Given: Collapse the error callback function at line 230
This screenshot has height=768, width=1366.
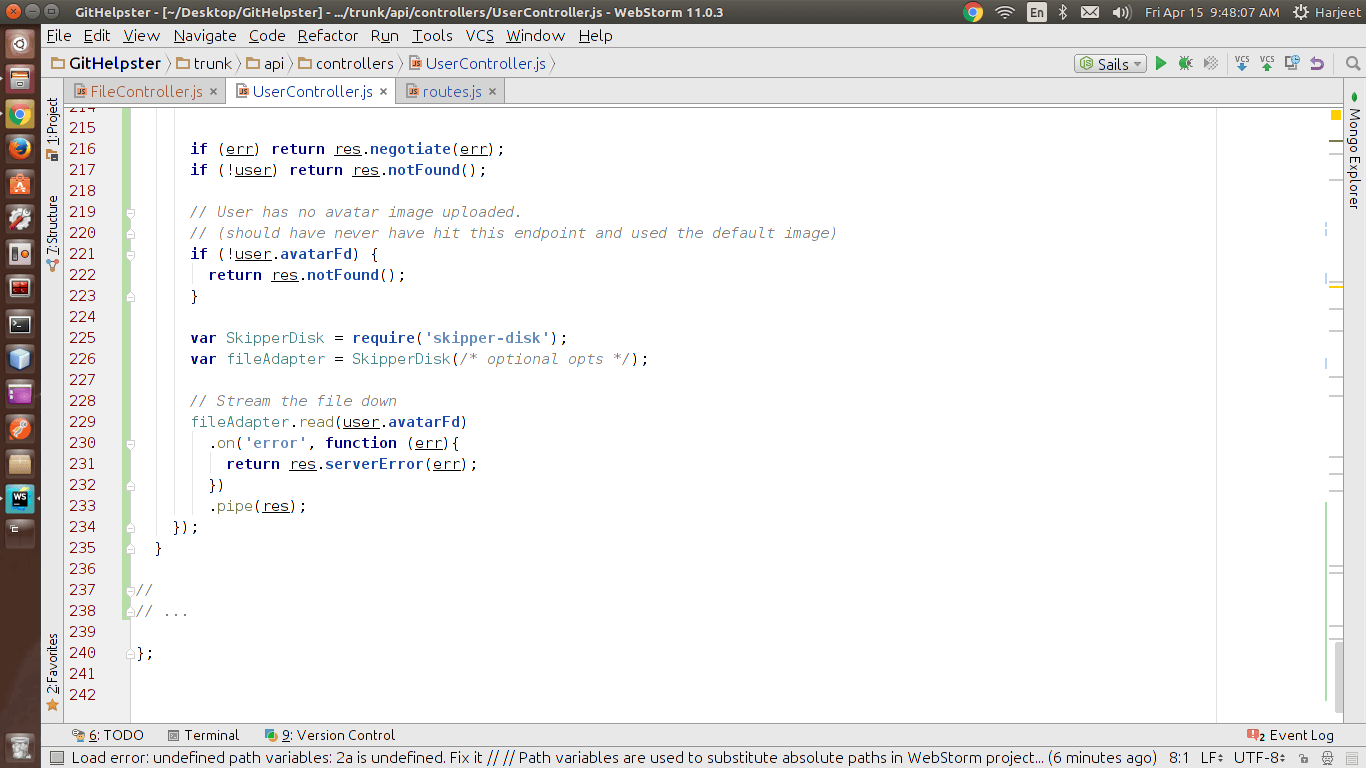Looking at the screenshot, I should click(131, 443).
